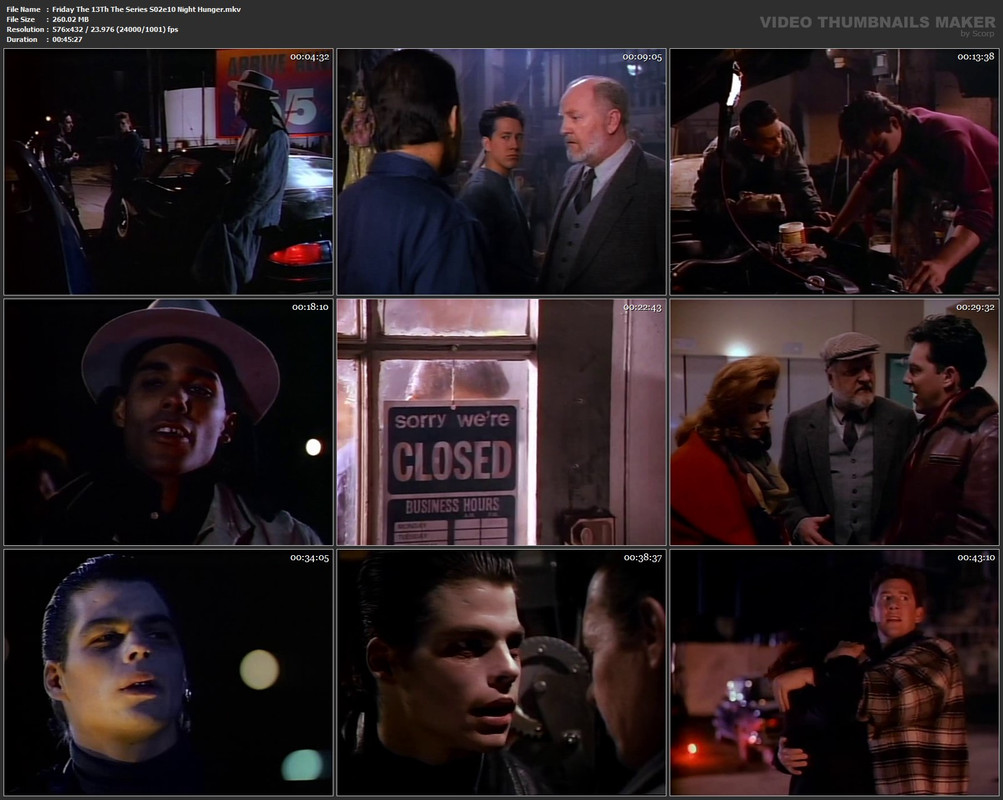The width and height of the screenshot is (1003, 800).
Task: Click the Duration label
Action: pyautogui.click(x=22, y=40)
